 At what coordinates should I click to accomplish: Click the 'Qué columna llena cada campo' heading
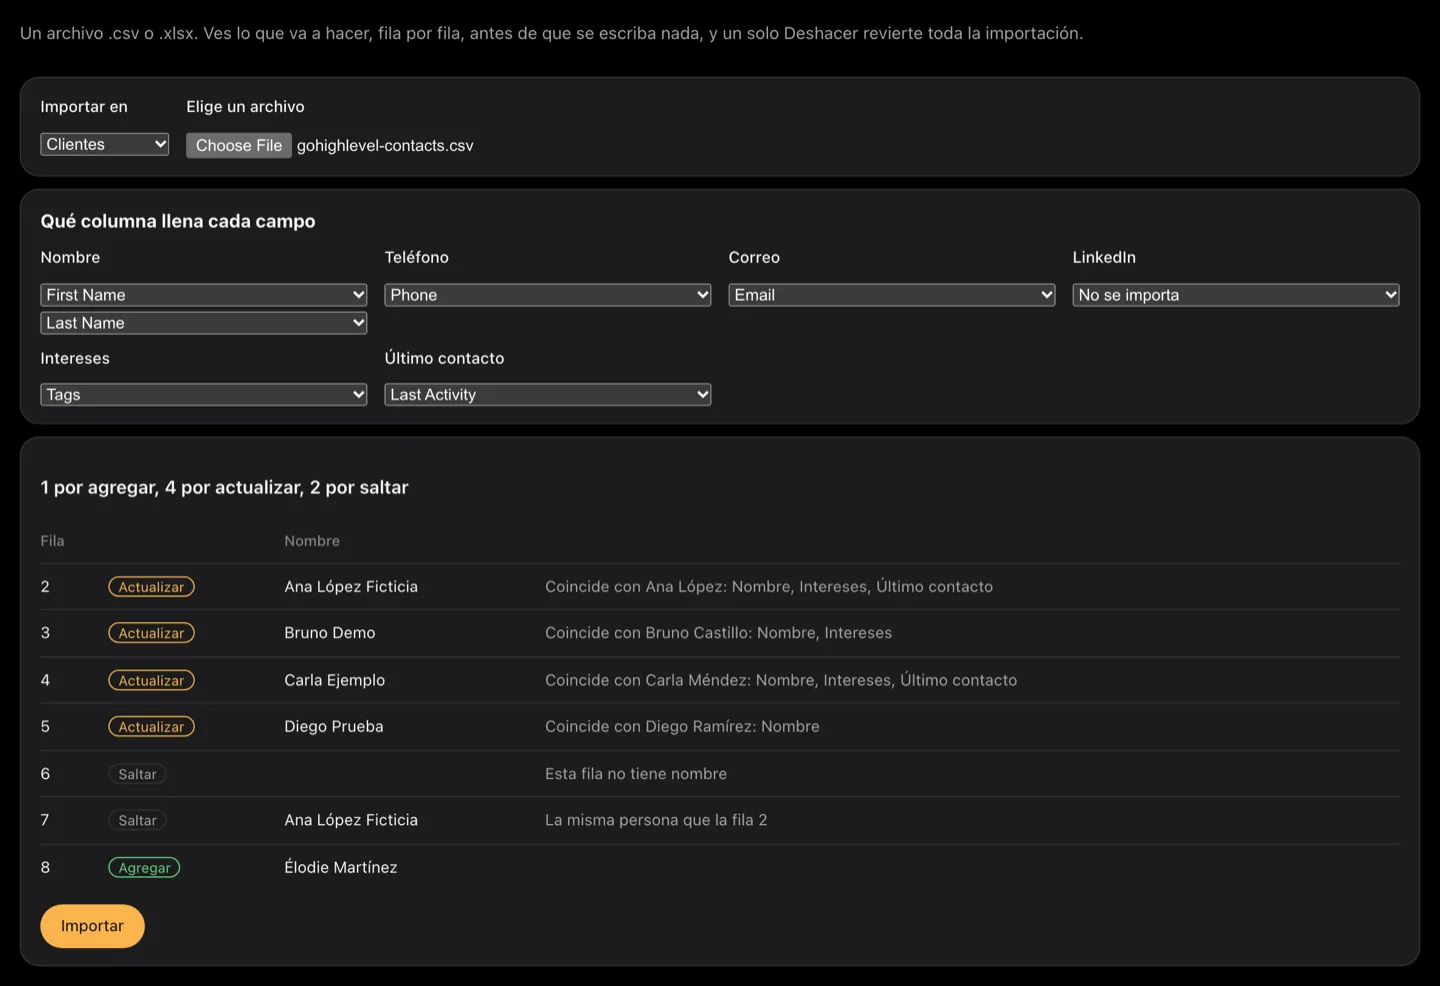[x=178, y=221]
